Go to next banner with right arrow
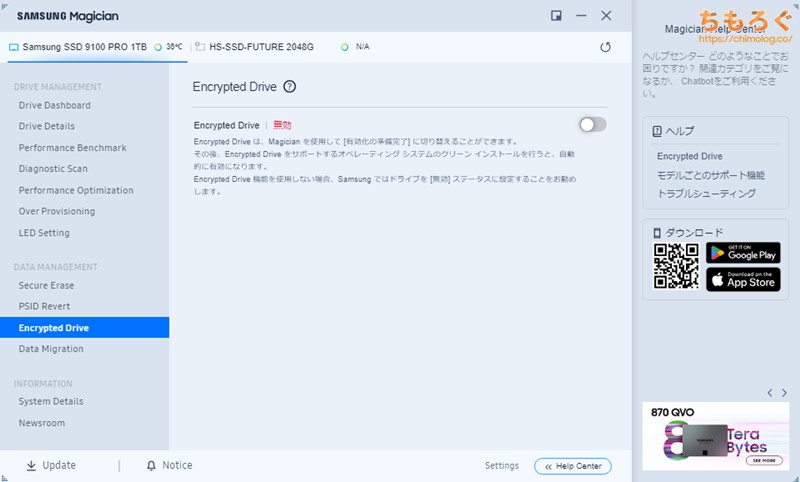This screenshot has width=800, height=482. 784,393
